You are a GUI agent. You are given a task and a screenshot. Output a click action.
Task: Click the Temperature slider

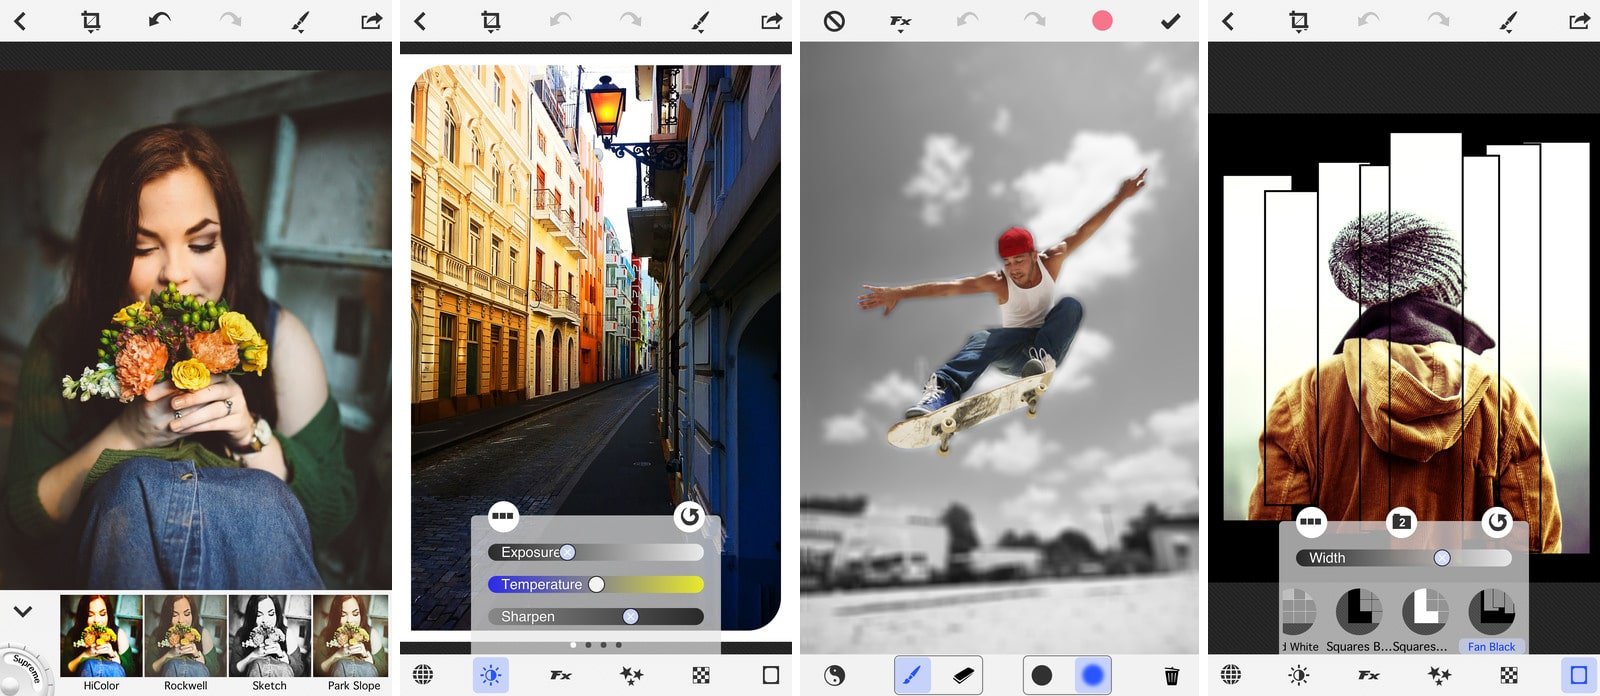pyautogui.click(x=596, y=584)
